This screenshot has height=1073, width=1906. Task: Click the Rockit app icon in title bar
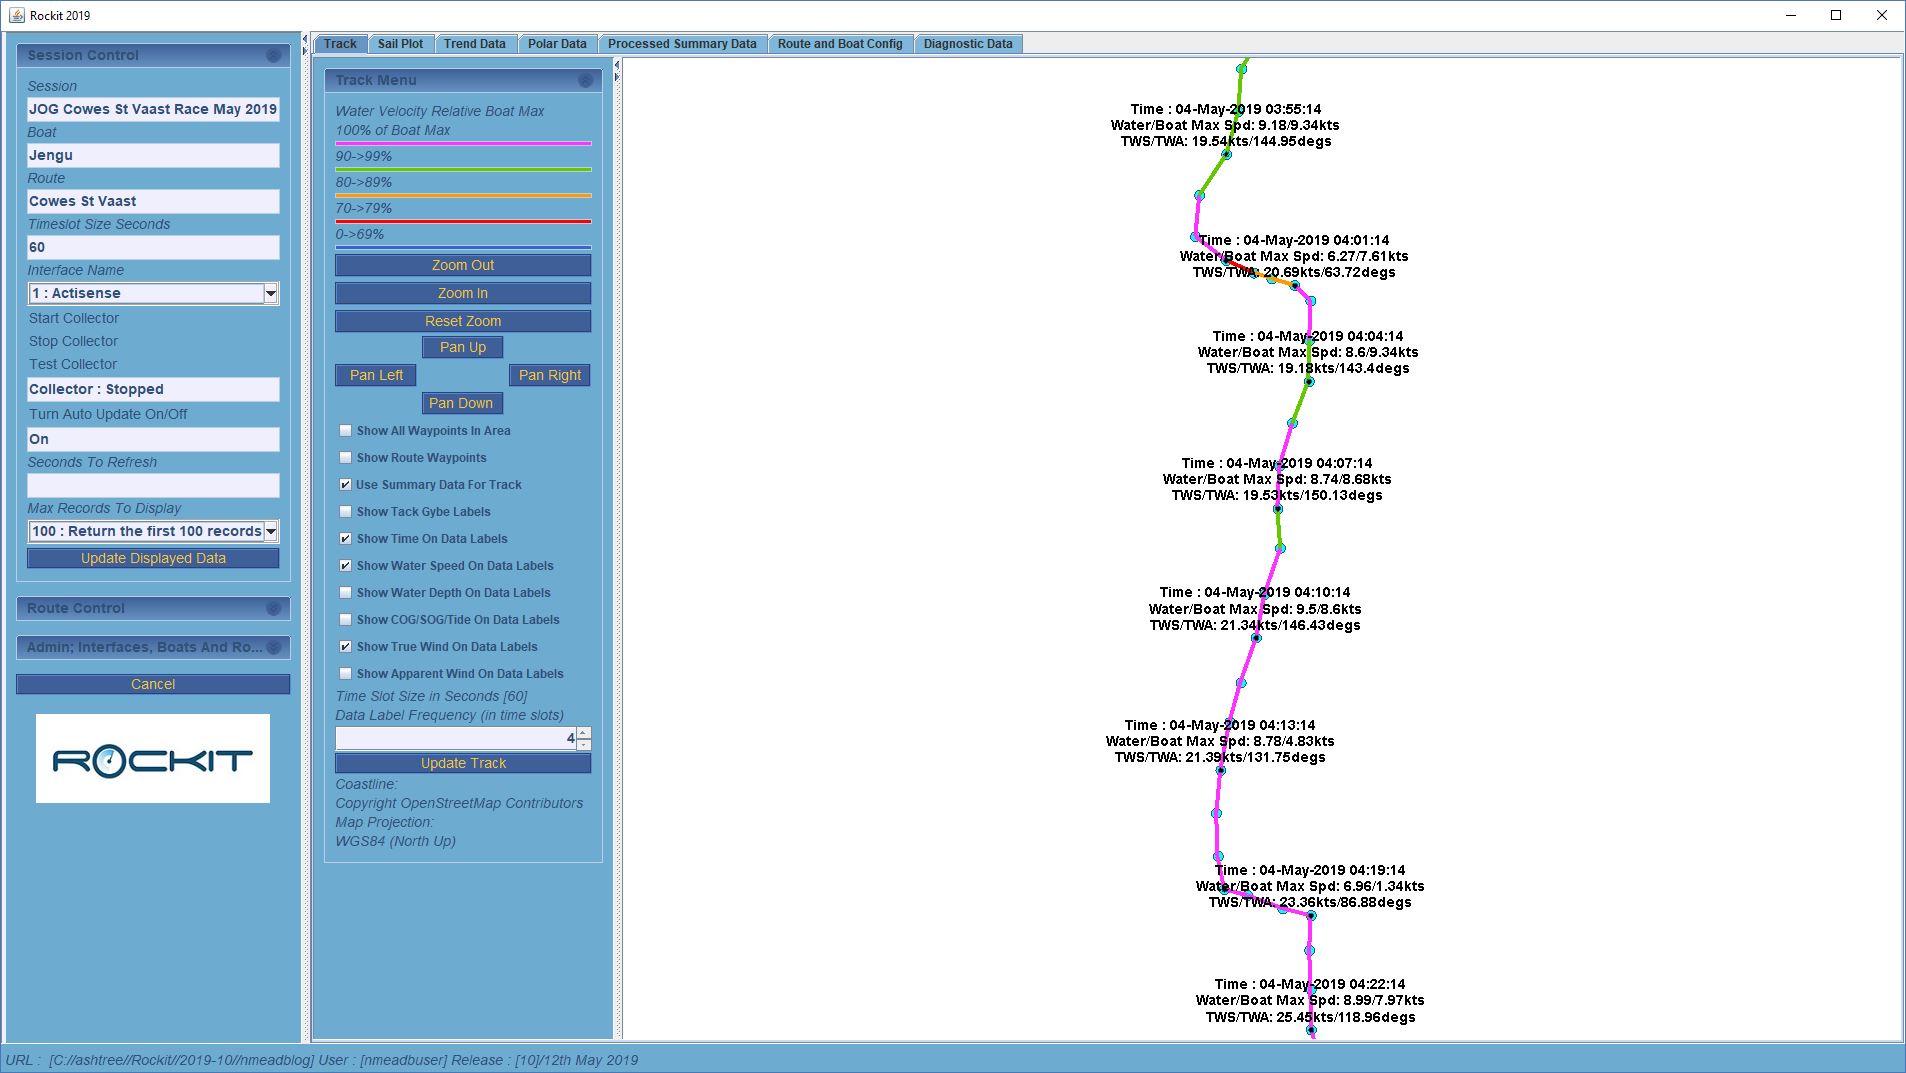click(16, 15)
